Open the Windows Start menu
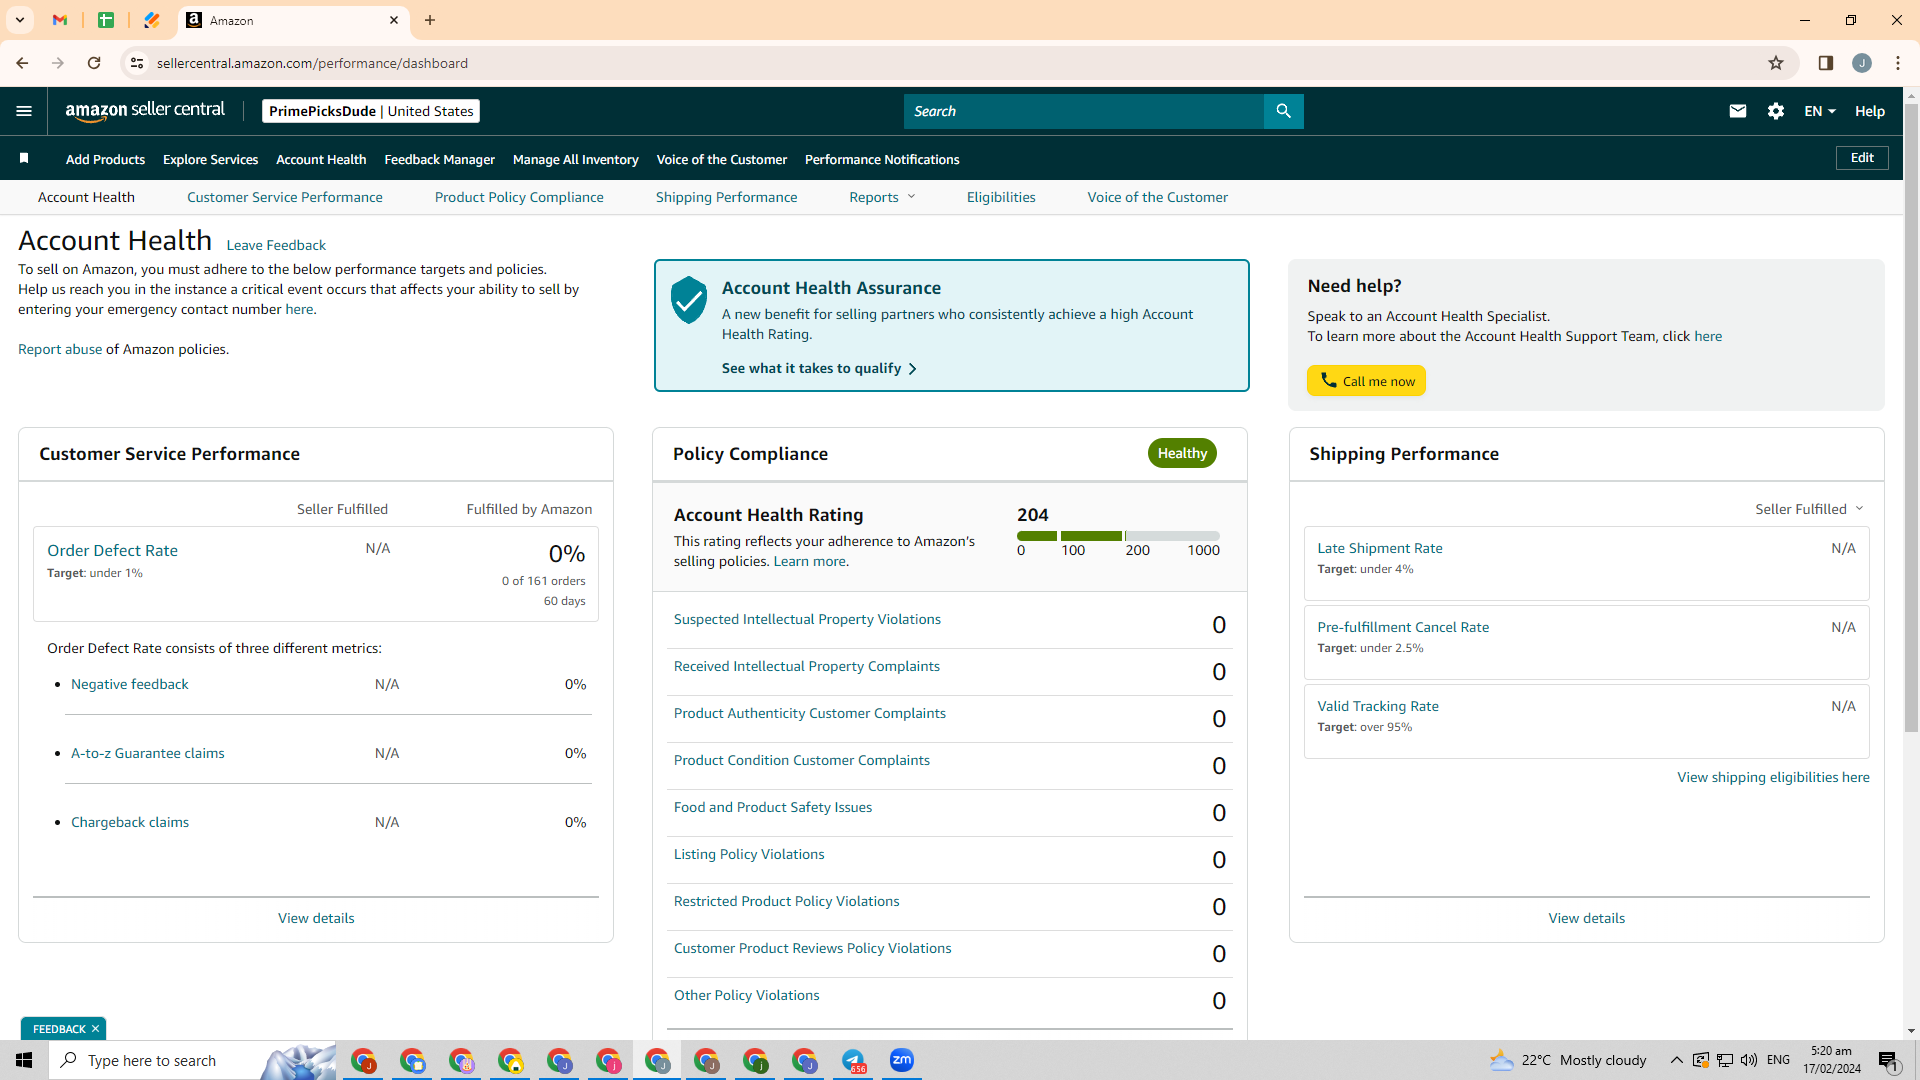Screen dimensions: 1920x1080 tap(24, 1060)
